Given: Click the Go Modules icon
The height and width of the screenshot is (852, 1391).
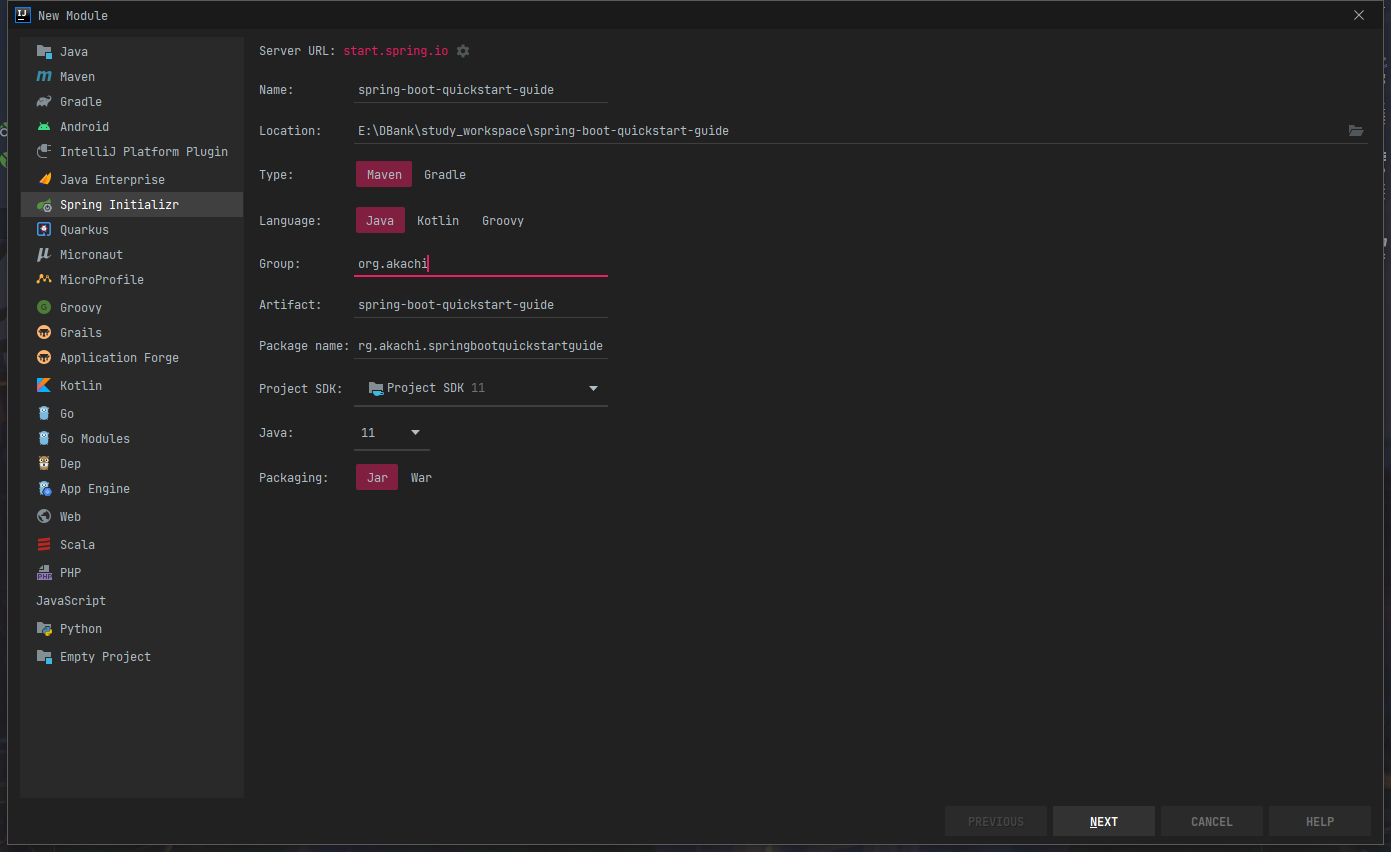Looking at the screenshot, I should point(44,438).
